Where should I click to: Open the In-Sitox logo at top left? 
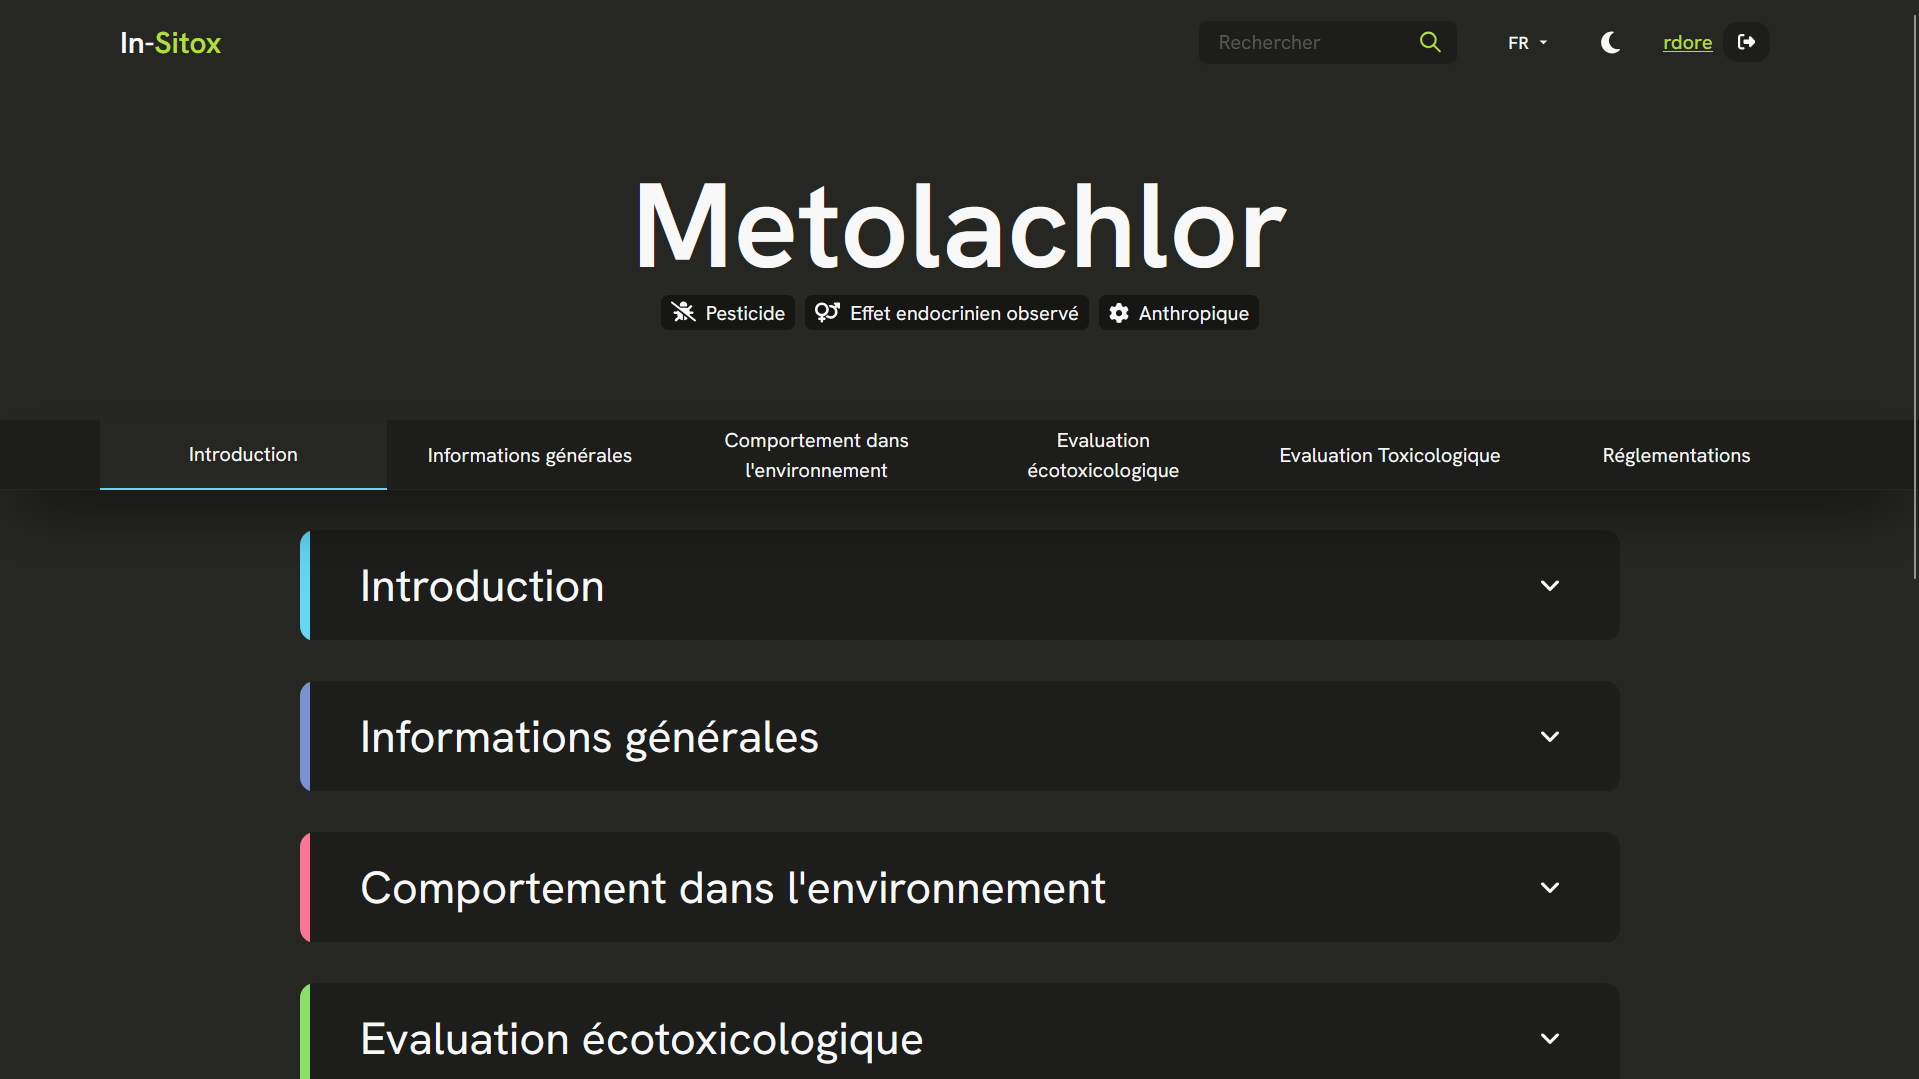169,43
